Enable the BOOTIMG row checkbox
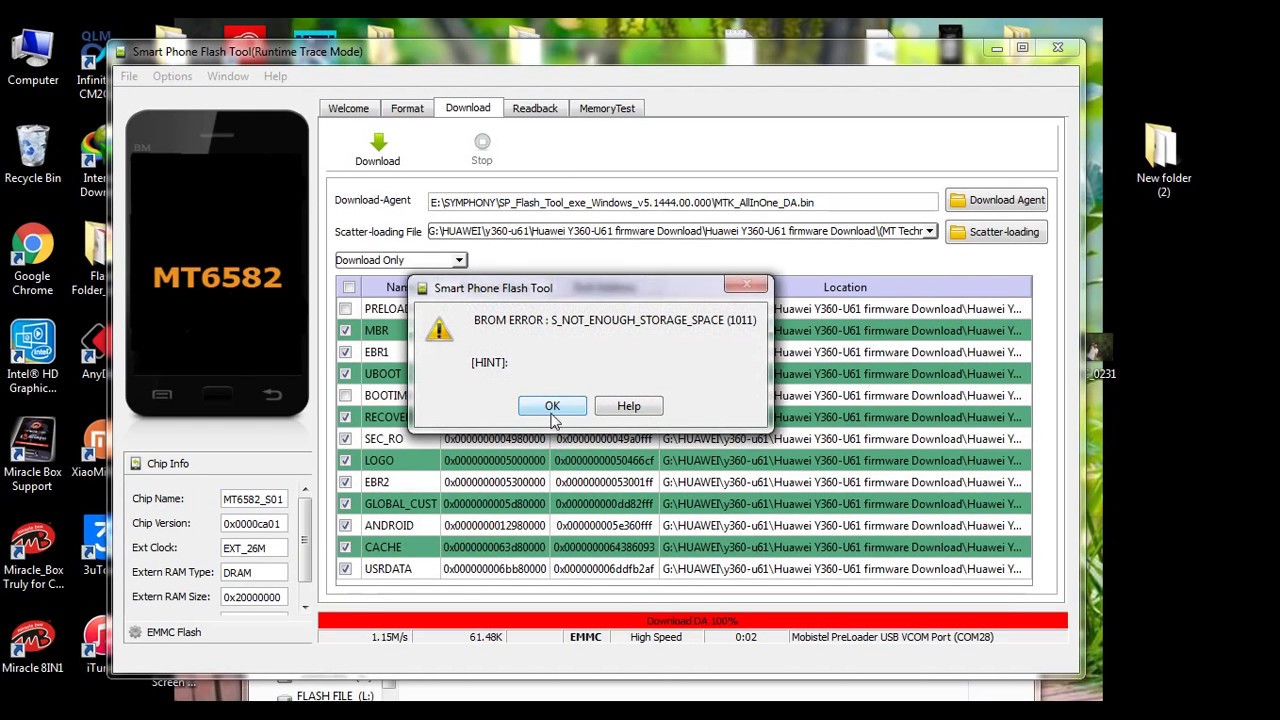 click(345, 396)
